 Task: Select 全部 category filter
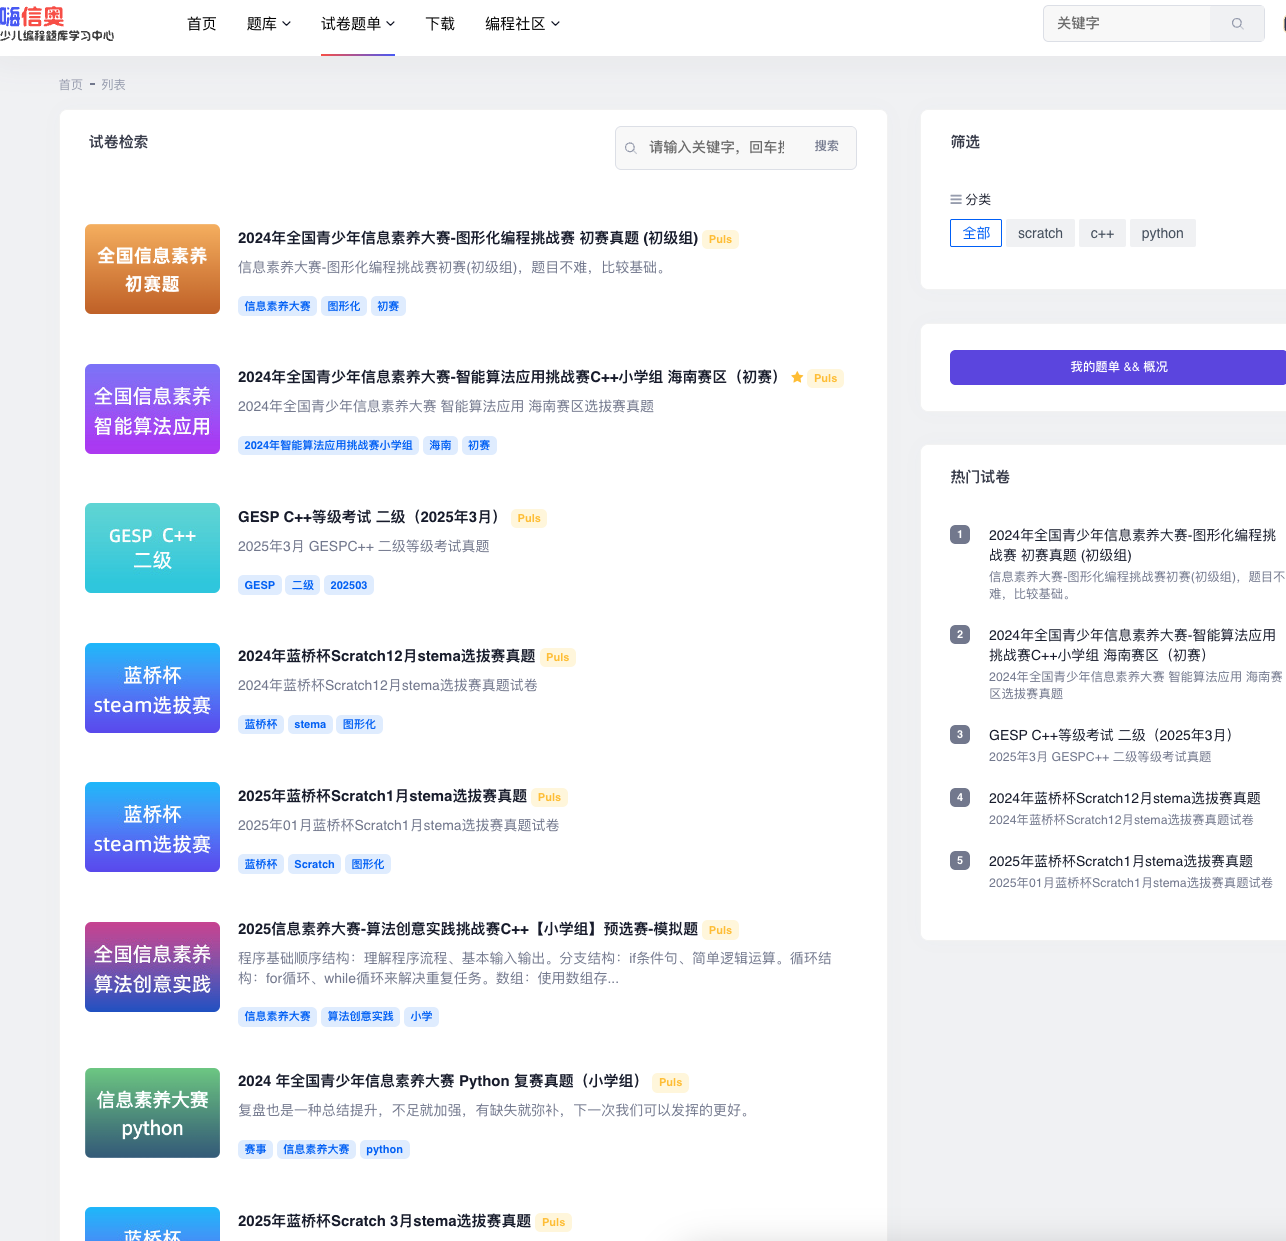tap(976, 233)
